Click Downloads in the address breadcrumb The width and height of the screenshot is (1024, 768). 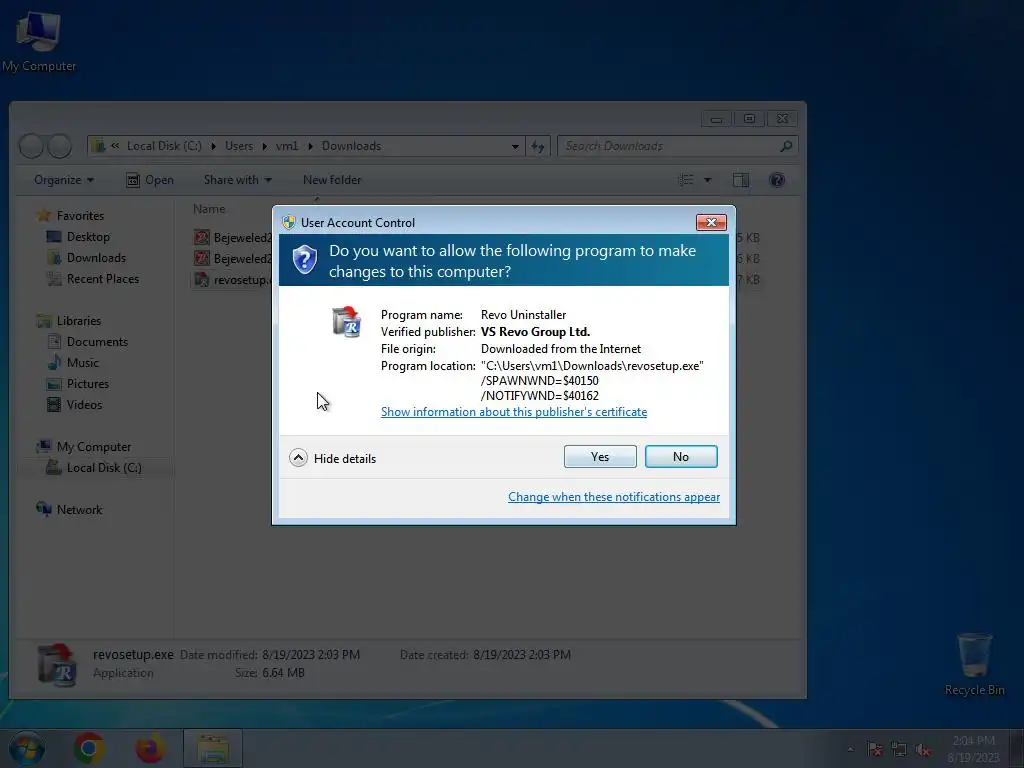coord(351,146)
